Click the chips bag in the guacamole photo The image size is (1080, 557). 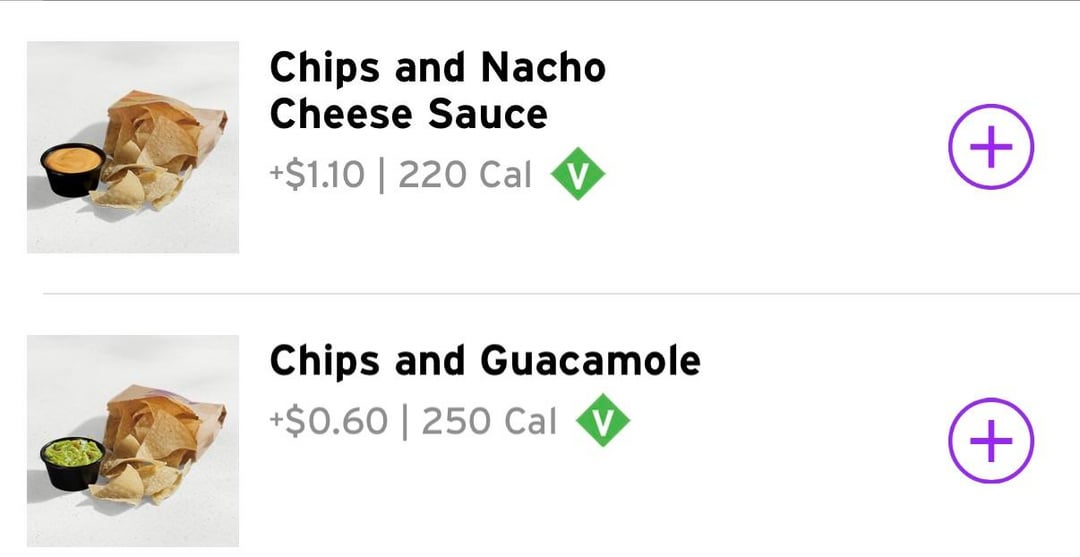pyautogui.click(x=165, y=428)
